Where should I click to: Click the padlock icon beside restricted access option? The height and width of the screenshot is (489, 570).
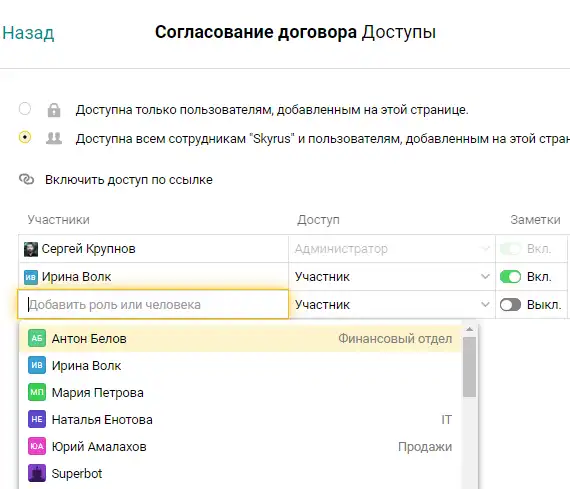(x=54, y=110)
